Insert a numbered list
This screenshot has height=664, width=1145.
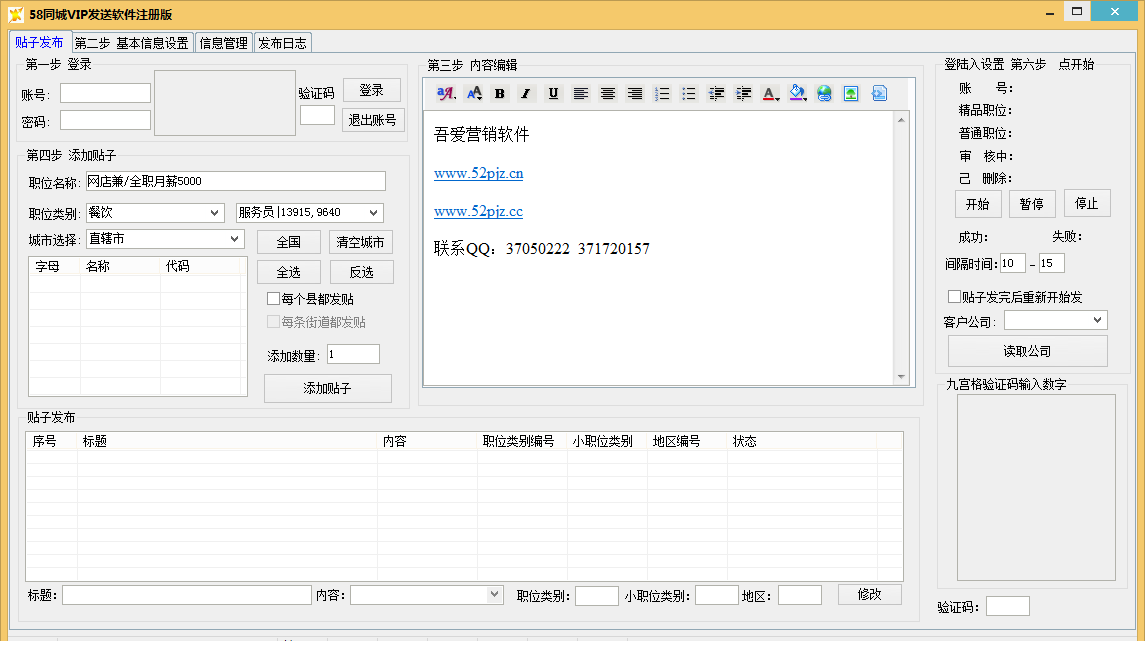tap(662, 94)
